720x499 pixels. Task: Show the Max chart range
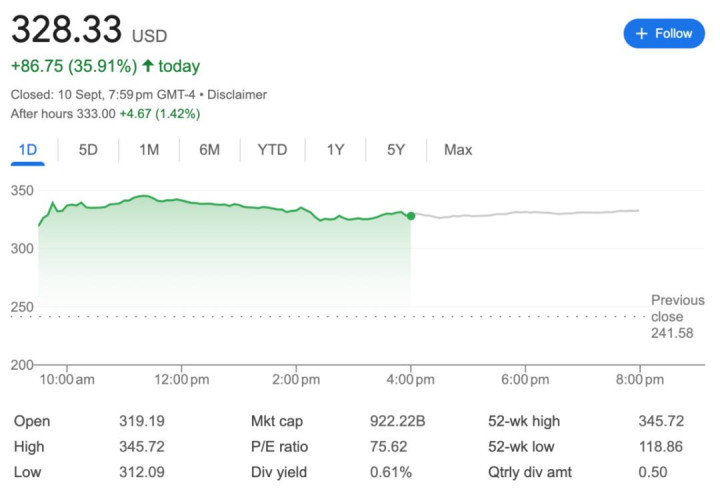(458, 150)
